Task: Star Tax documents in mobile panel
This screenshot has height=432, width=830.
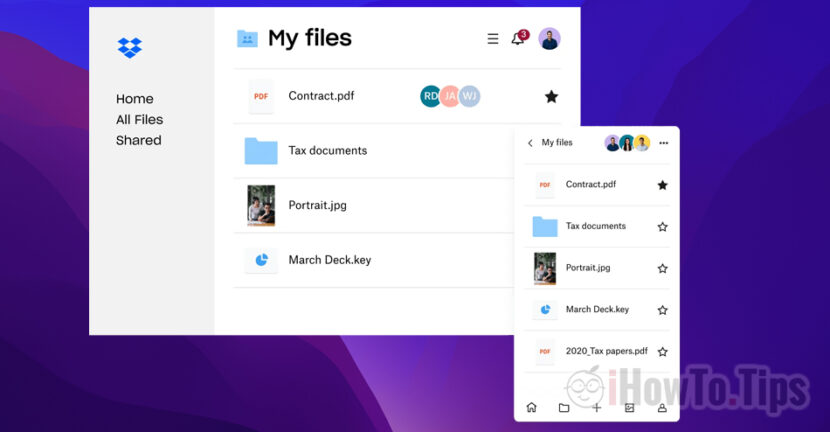Action: click(x=662, y=227)
